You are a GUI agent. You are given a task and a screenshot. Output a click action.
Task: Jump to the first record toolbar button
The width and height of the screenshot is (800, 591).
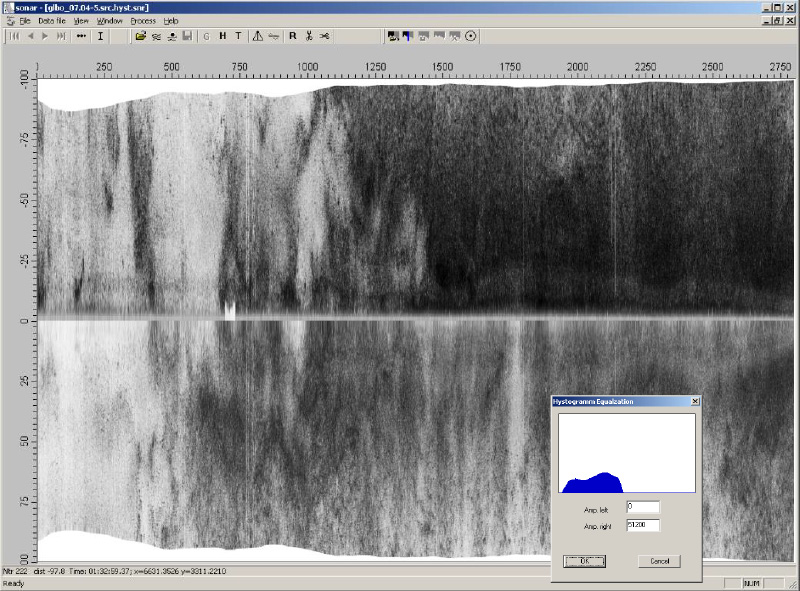pyautogui.click(x=15, y=36)
